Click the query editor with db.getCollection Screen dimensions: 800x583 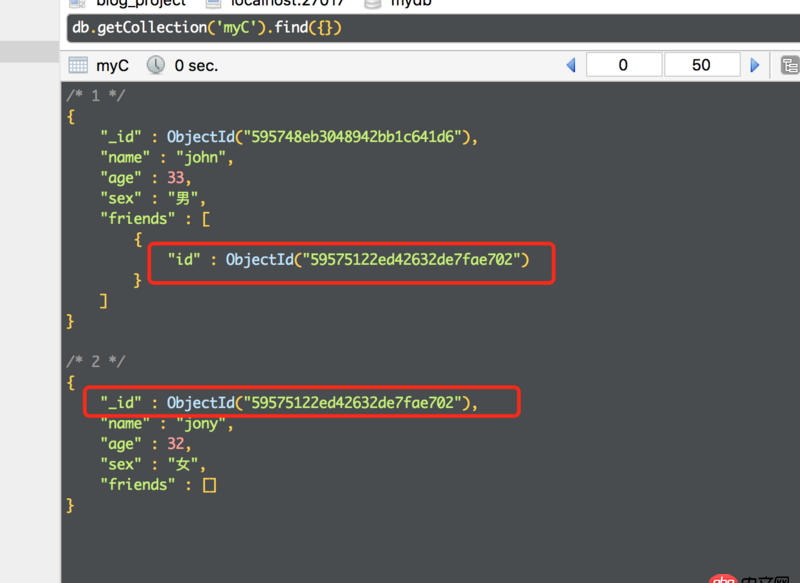pos(433,28)
